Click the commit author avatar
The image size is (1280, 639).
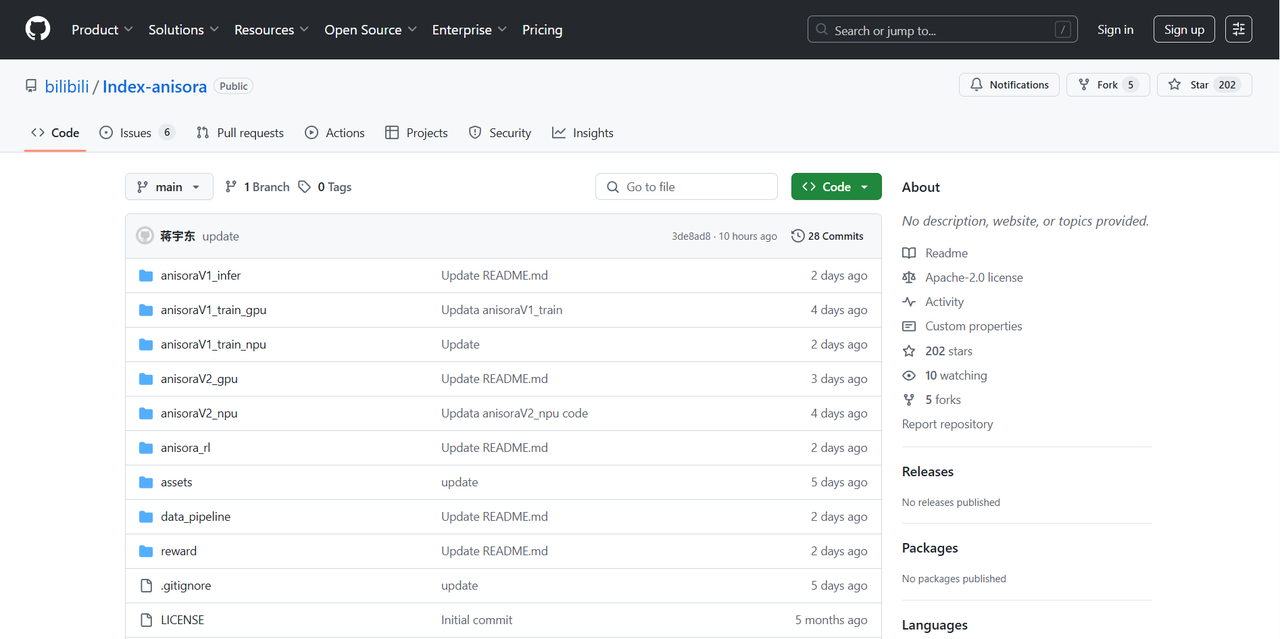[145, 236]
